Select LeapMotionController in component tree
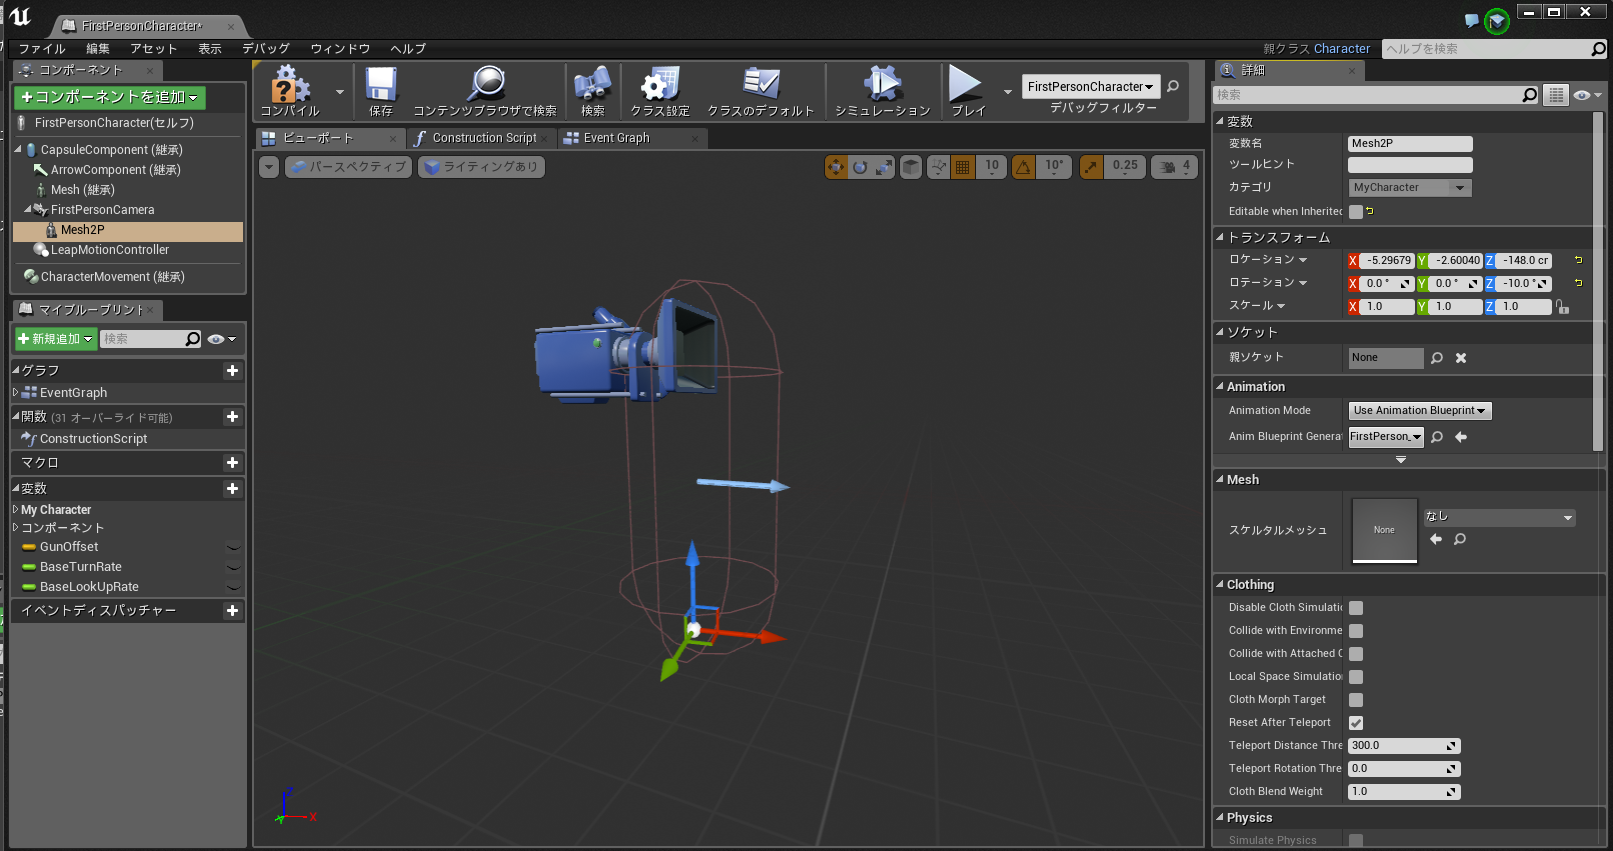 coord(110,250)
